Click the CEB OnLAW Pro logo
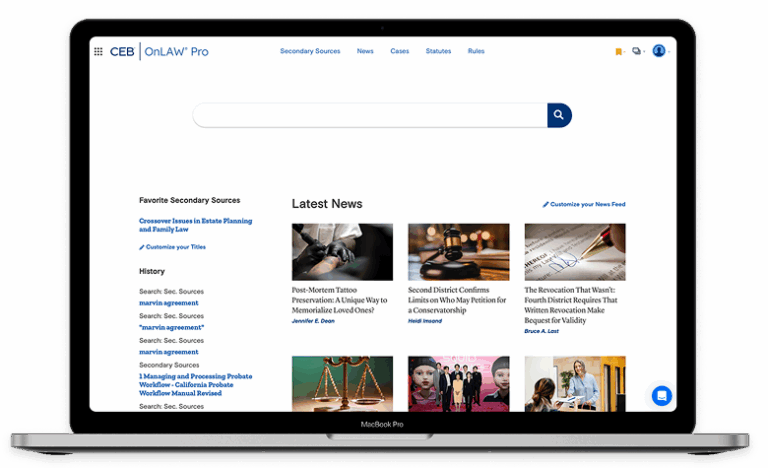The height and width of the screenshot is (468, 768). tap(159, 52)
